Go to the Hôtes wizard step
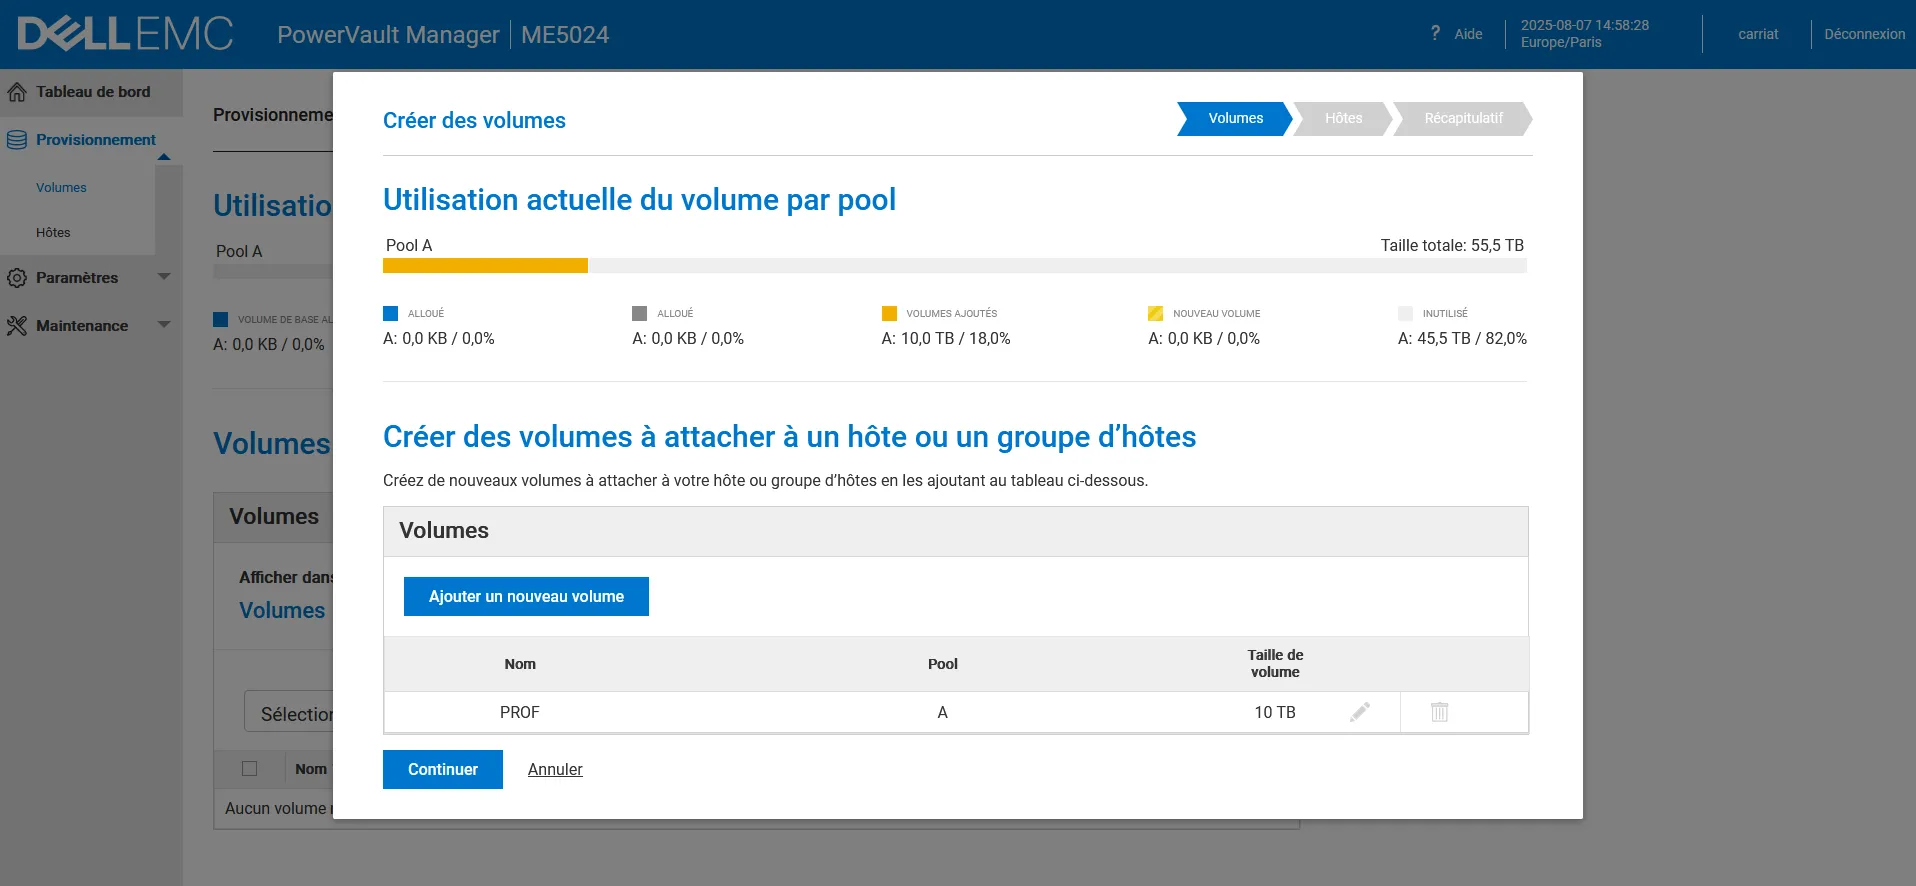1916x886 pixels. (x=1343, y=118)
